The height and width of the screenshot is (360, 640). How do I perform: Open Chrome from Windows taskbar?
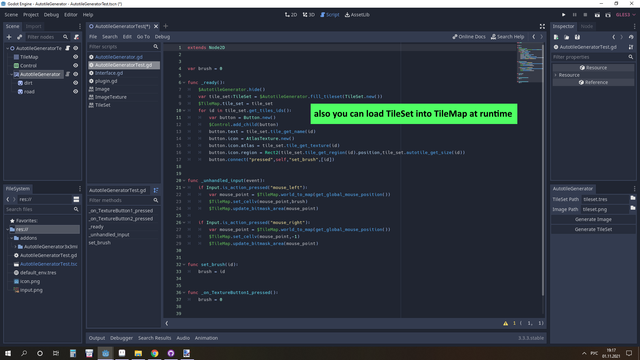click(154, 353)
